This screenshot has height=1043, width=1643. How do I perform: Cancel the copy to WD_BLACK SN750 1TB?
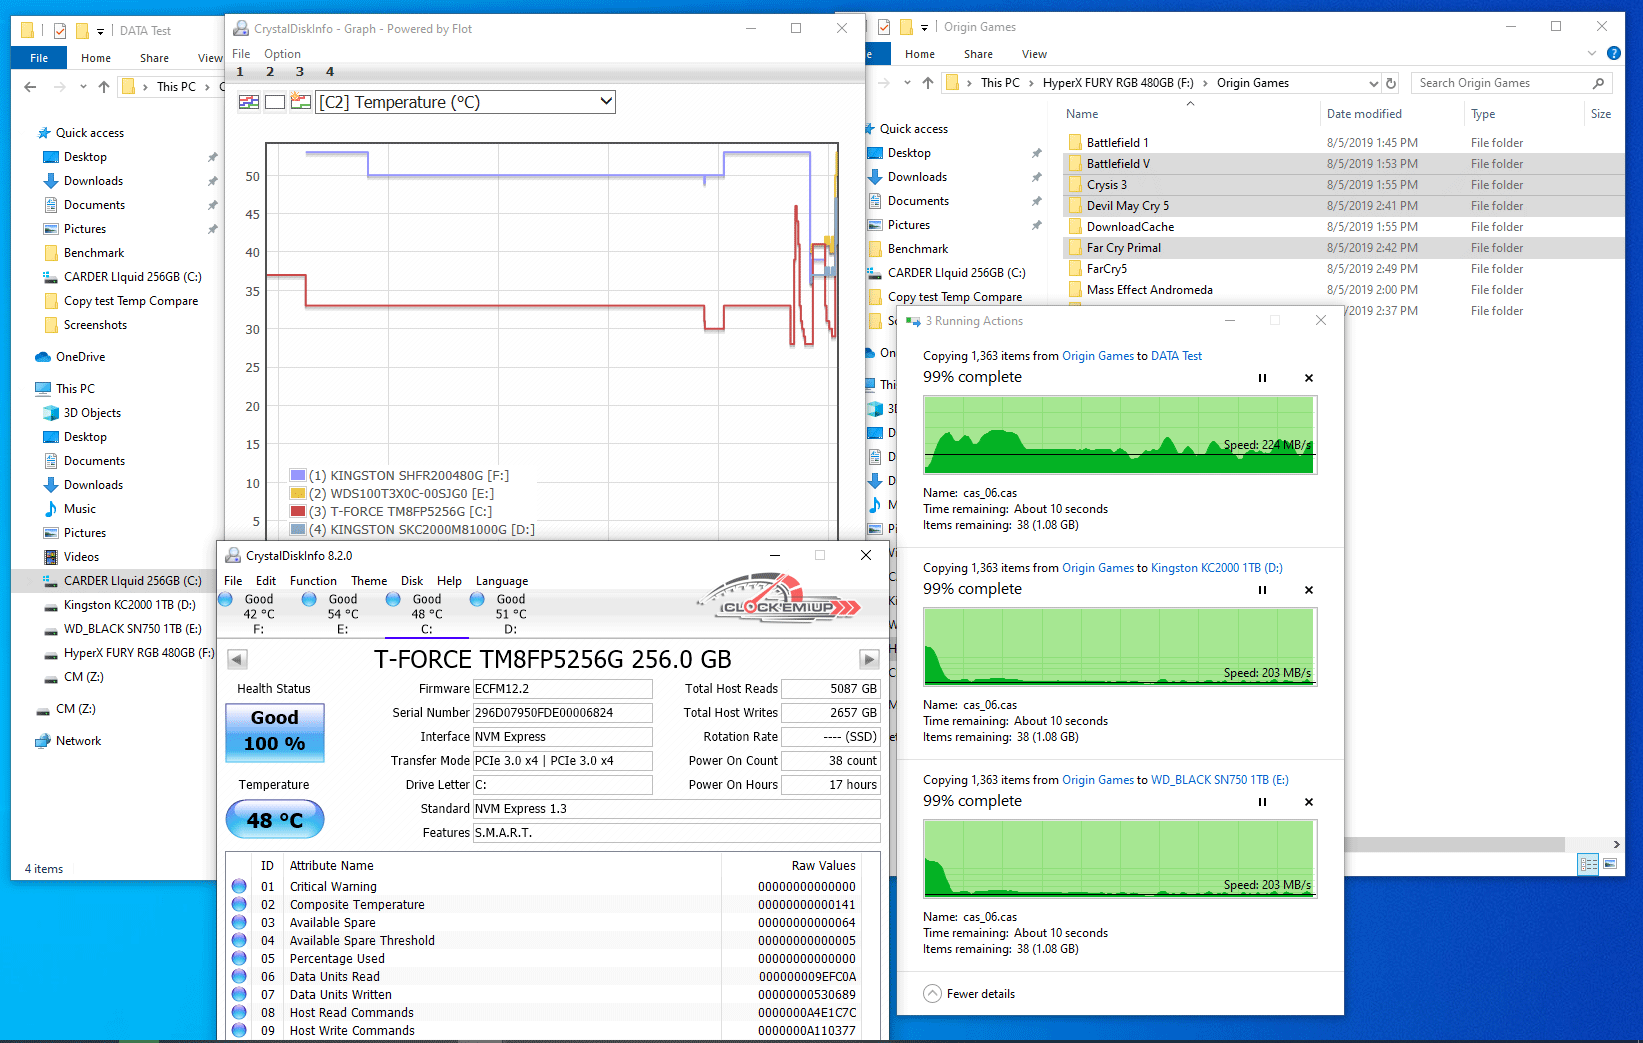click(x=1308, y=802)
